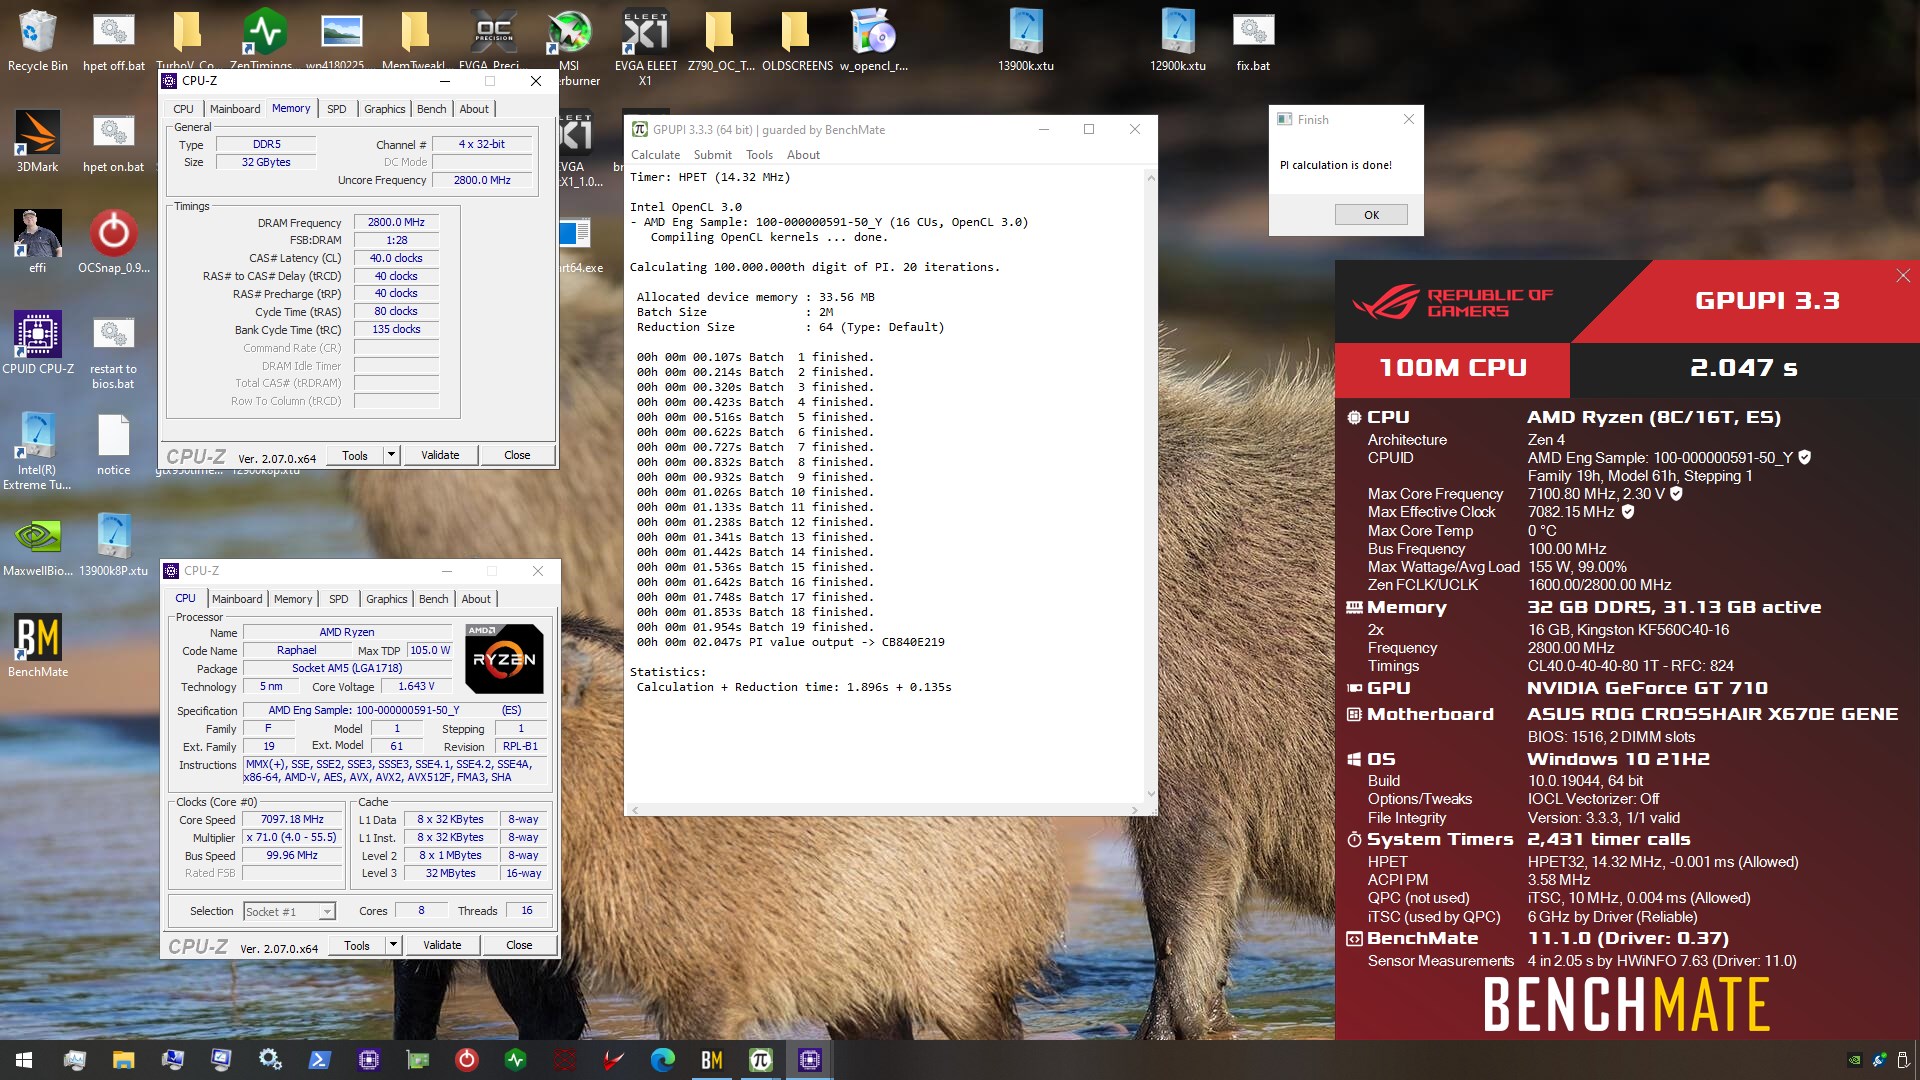Launch the Intel Extreme Tuning shortcut
This screenshot has width=1920, height=1080.
point(38,450)
